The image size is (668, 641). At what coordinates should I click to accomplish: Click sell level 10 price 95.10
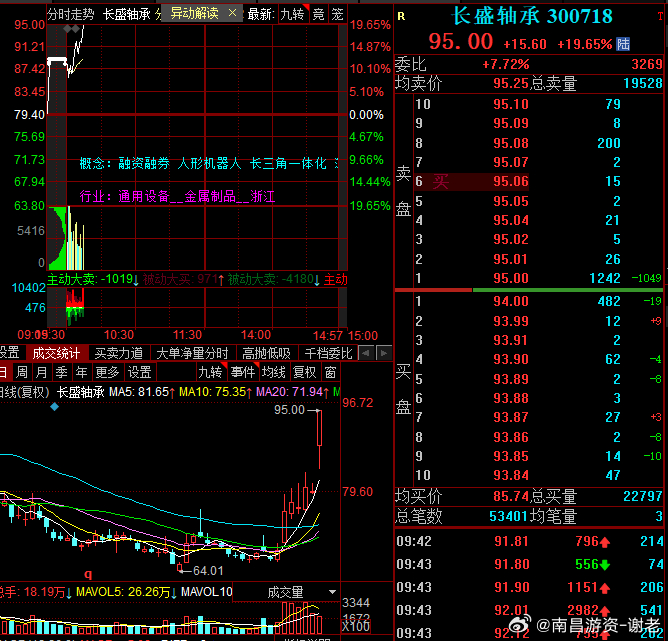(511, 104)
